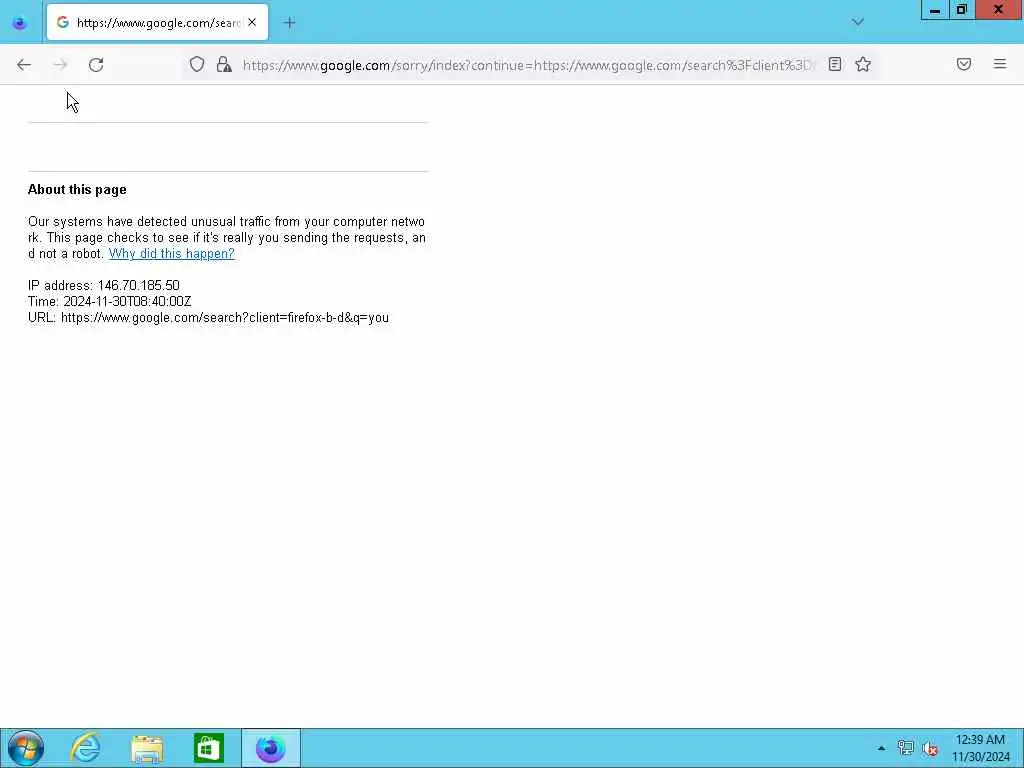Open the taskbar clock and date
This screenshot has width=1024, height=768.
tap(980, 748)
